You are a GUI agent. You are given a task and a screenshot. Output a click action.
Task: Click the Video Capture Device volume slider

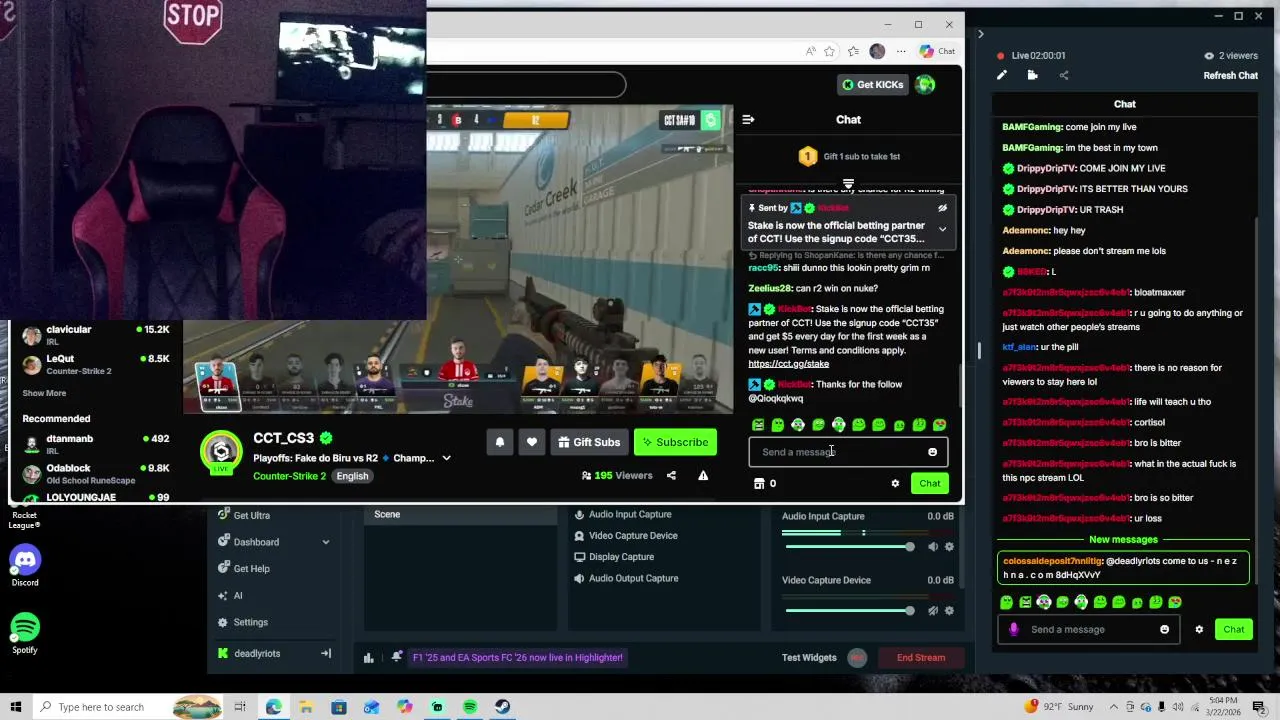tap(849, 611)
